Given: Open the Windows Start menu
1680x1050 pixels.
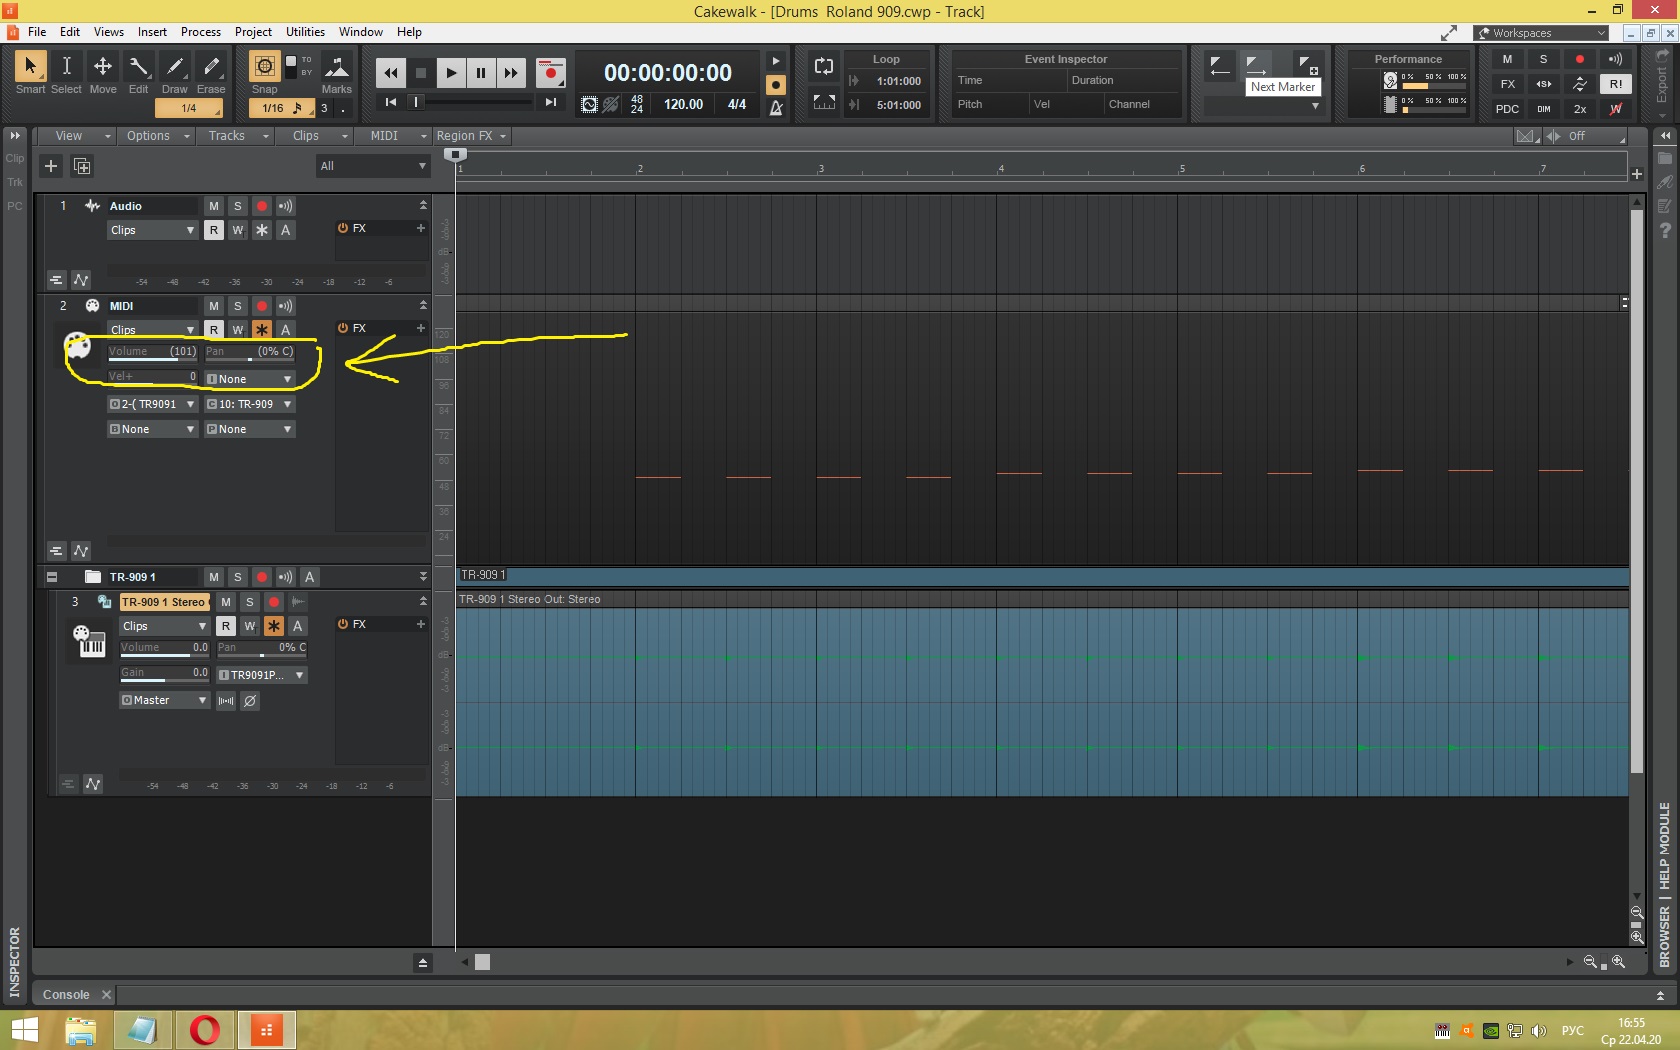Looking at the screenshot, I should point(24,1030).
